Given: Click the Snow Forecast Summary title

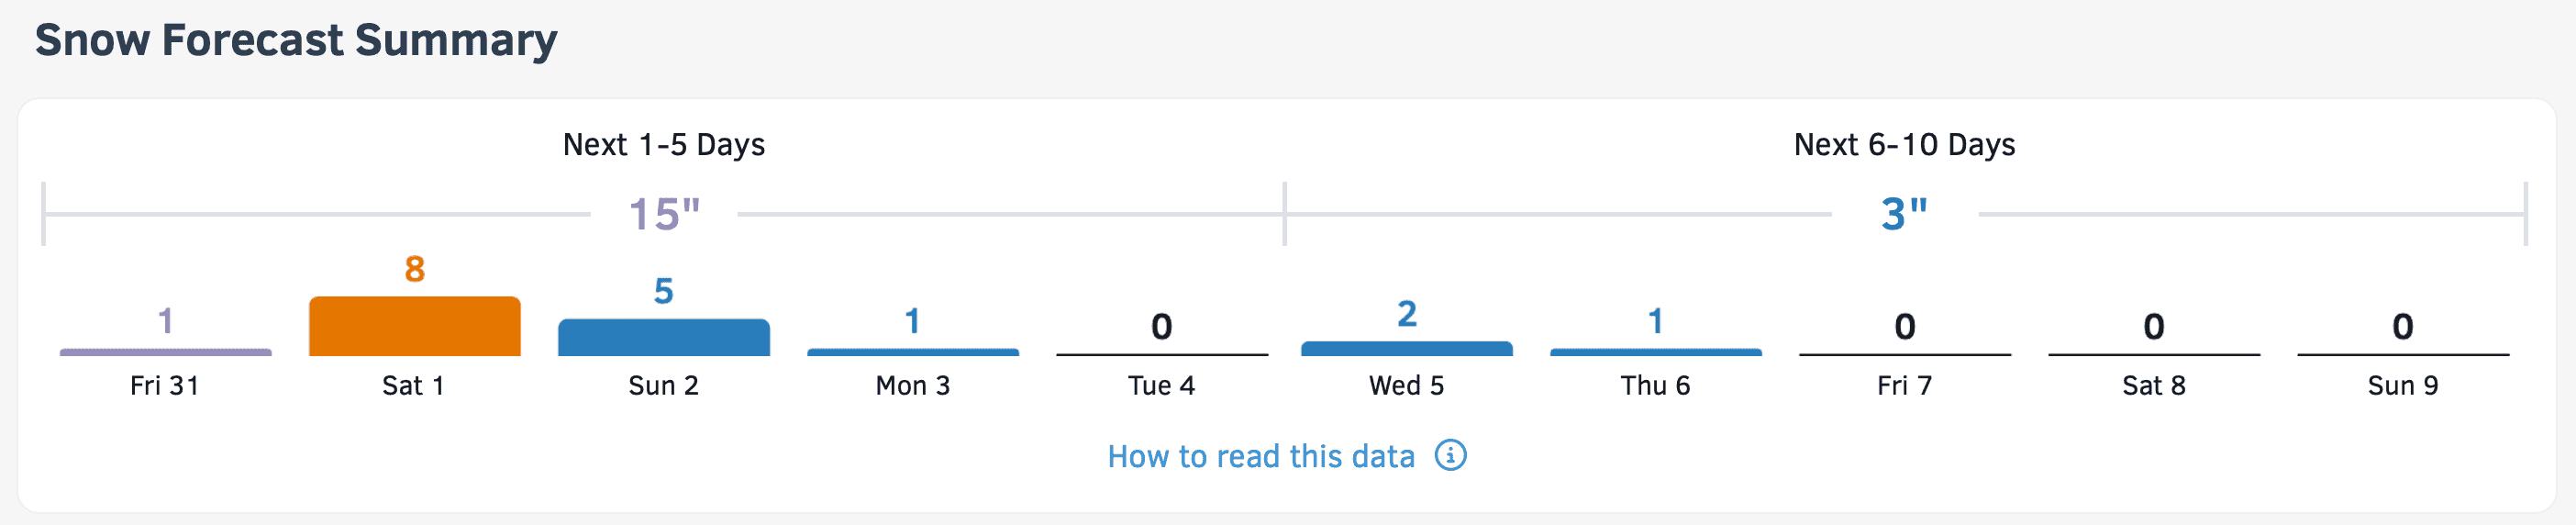Looking at the screenshot, I should point(296,41).
